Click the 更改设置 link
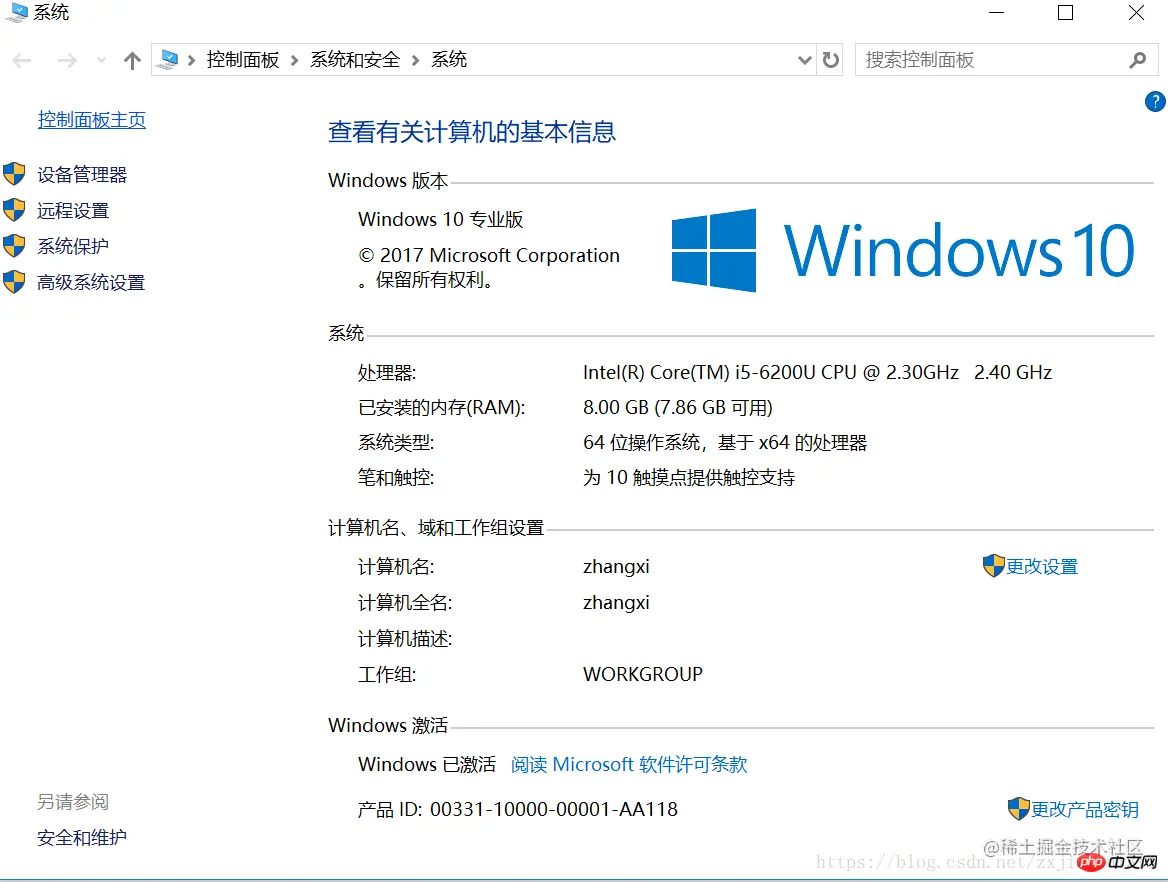Viewport: 1168px width, 882px height. pyautogui.click(x=1043, y=566)
